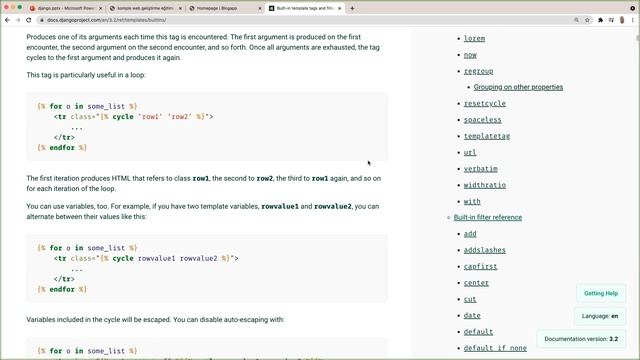Click the code line cycle rowvalue1 rowvalue2
The image size is (640, 360).
click(x=146, y=258)
